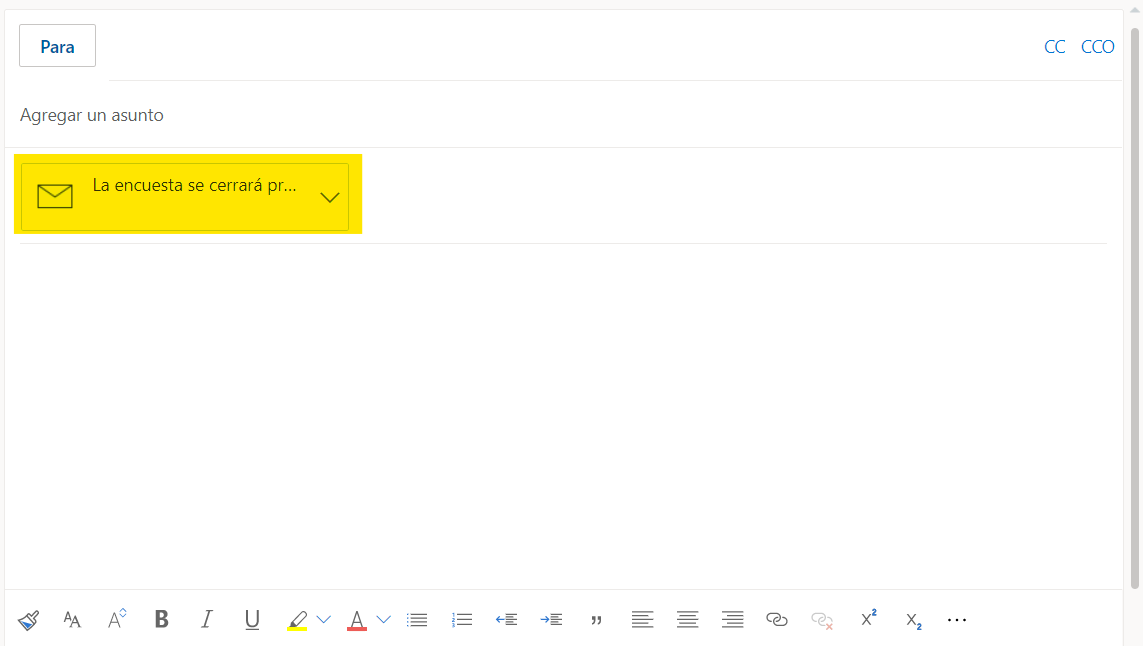
Task: Apply yellow highlight color
Action: (297, 620)
